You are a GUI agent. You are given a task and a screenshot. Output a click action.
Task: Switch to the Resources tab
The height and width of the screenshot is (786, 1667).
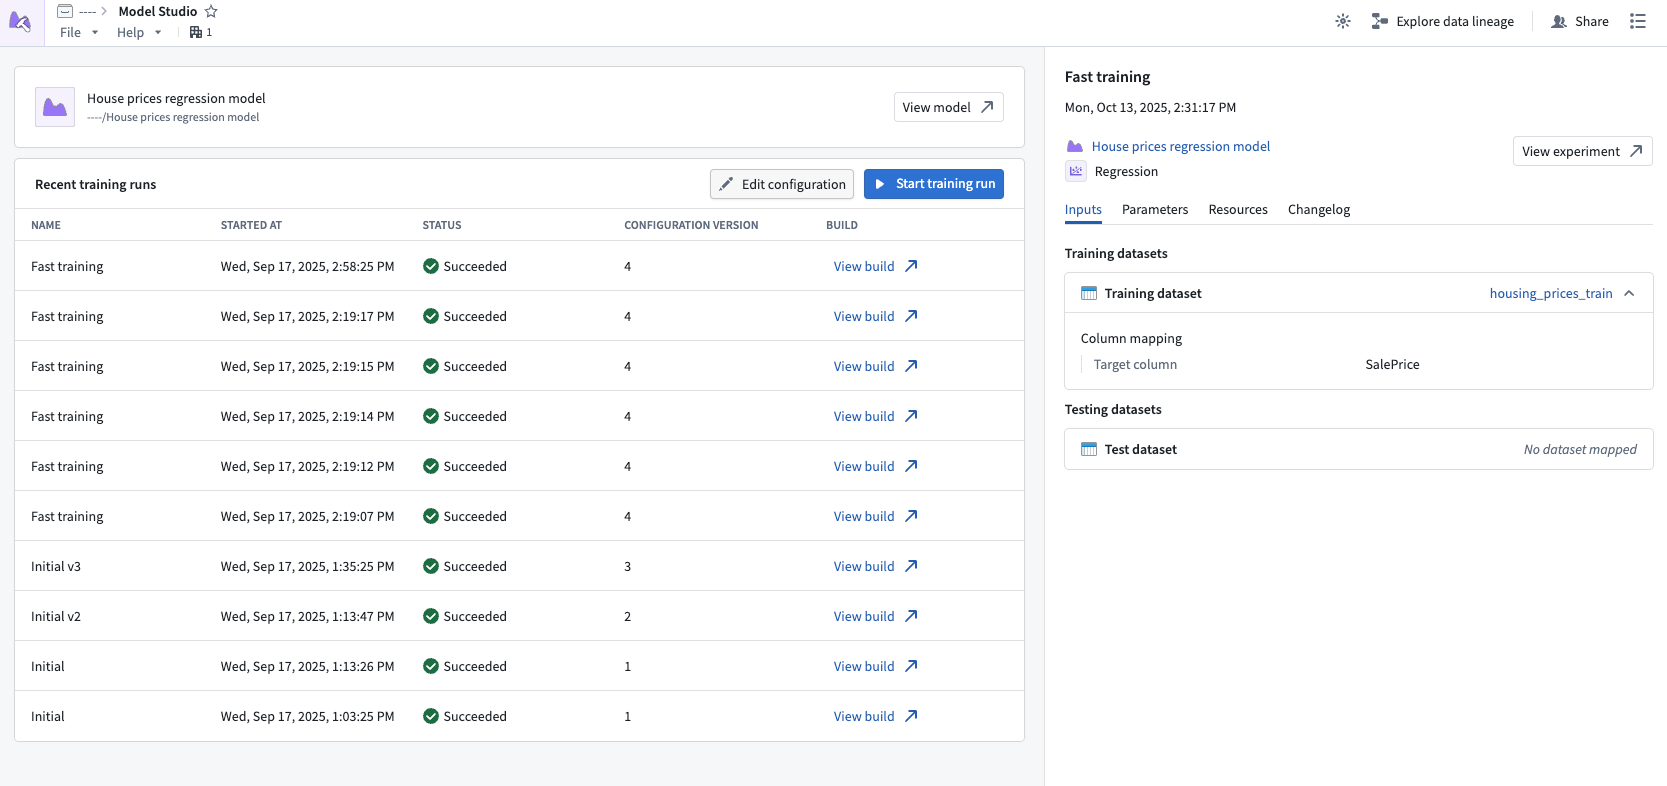click(x=1238, y=209)
